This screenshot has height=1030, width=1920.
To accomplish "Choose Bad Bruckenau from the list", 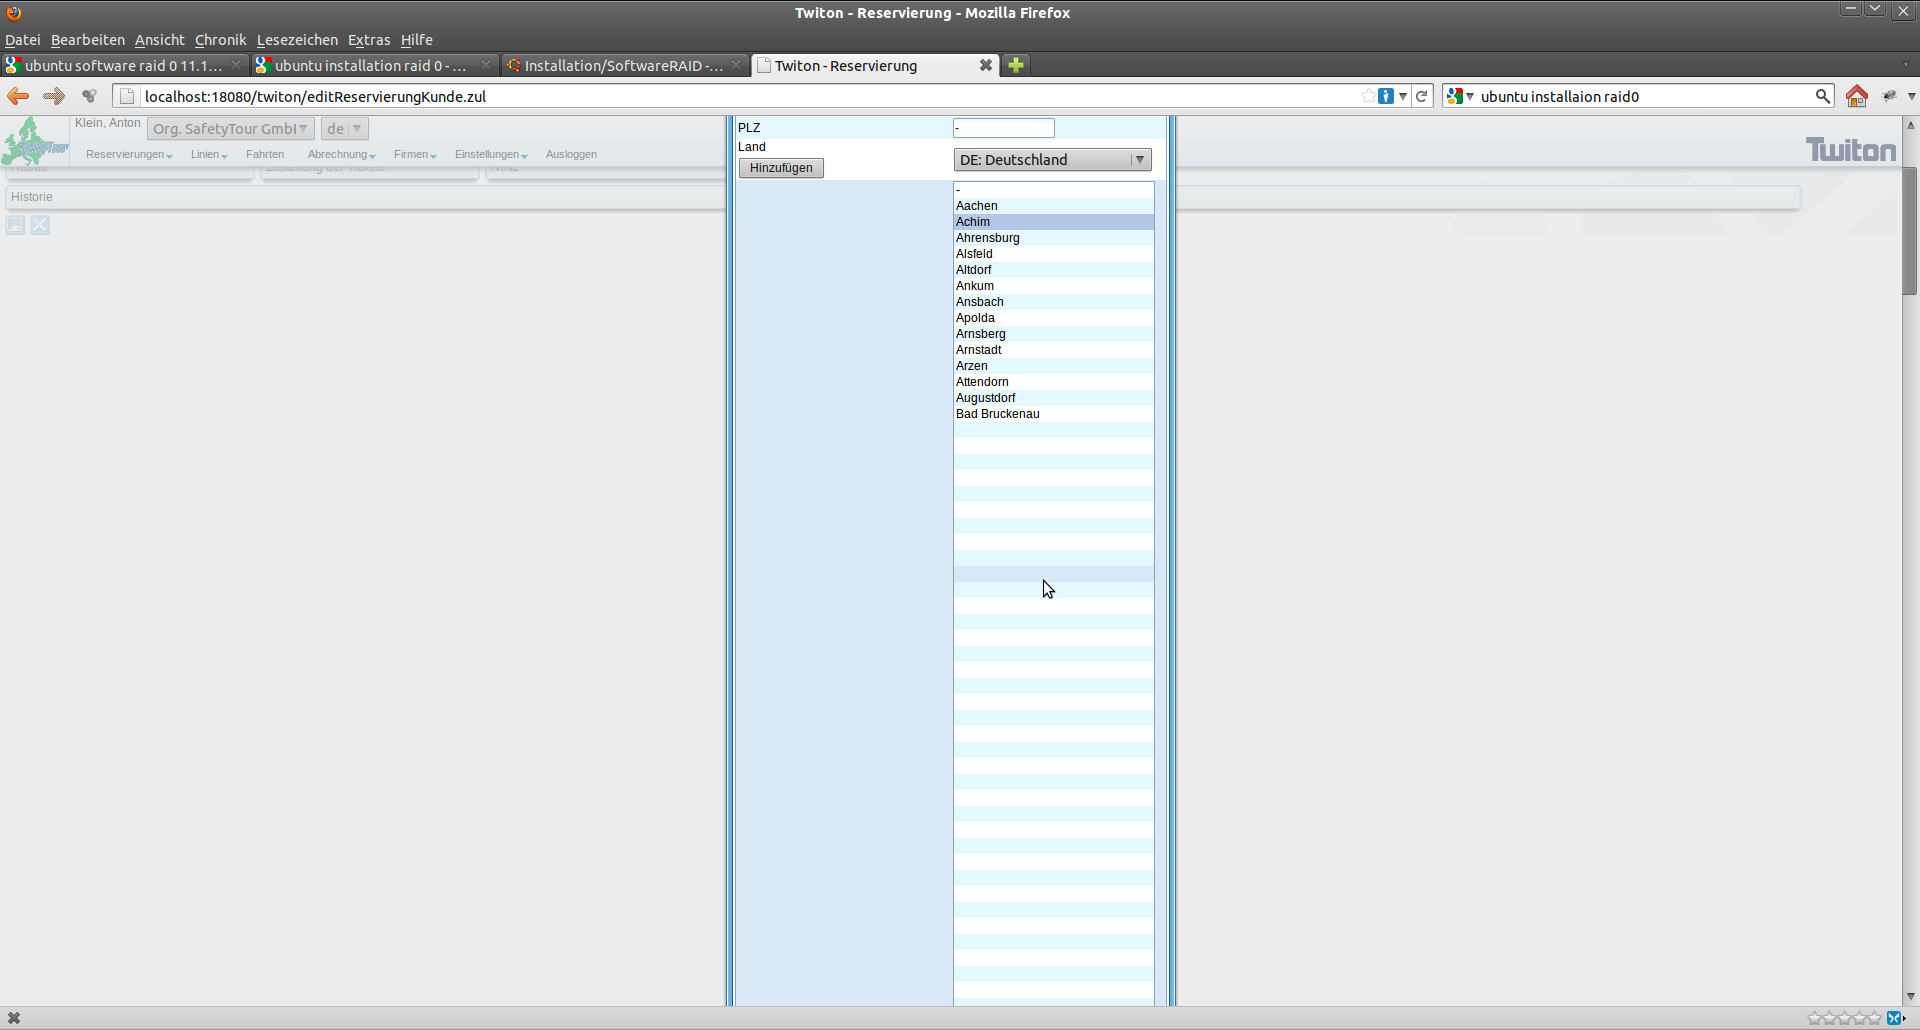I will click(998, 414).
